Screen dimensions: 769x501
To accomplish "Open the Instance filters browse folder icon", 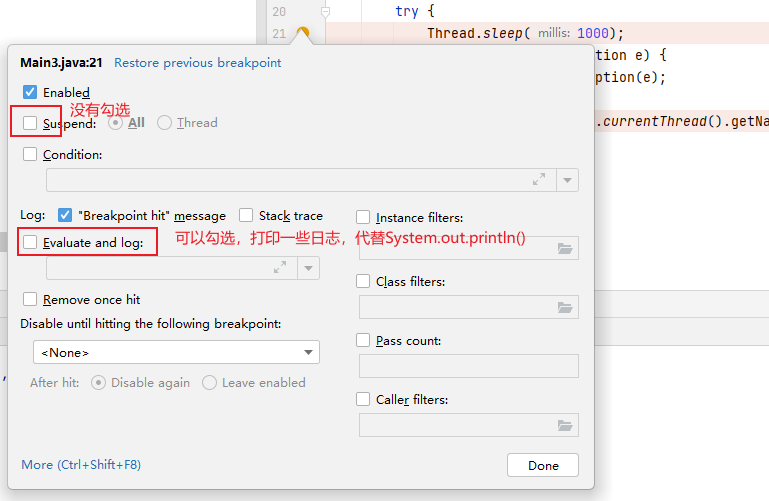I will (x=566, y=248).
